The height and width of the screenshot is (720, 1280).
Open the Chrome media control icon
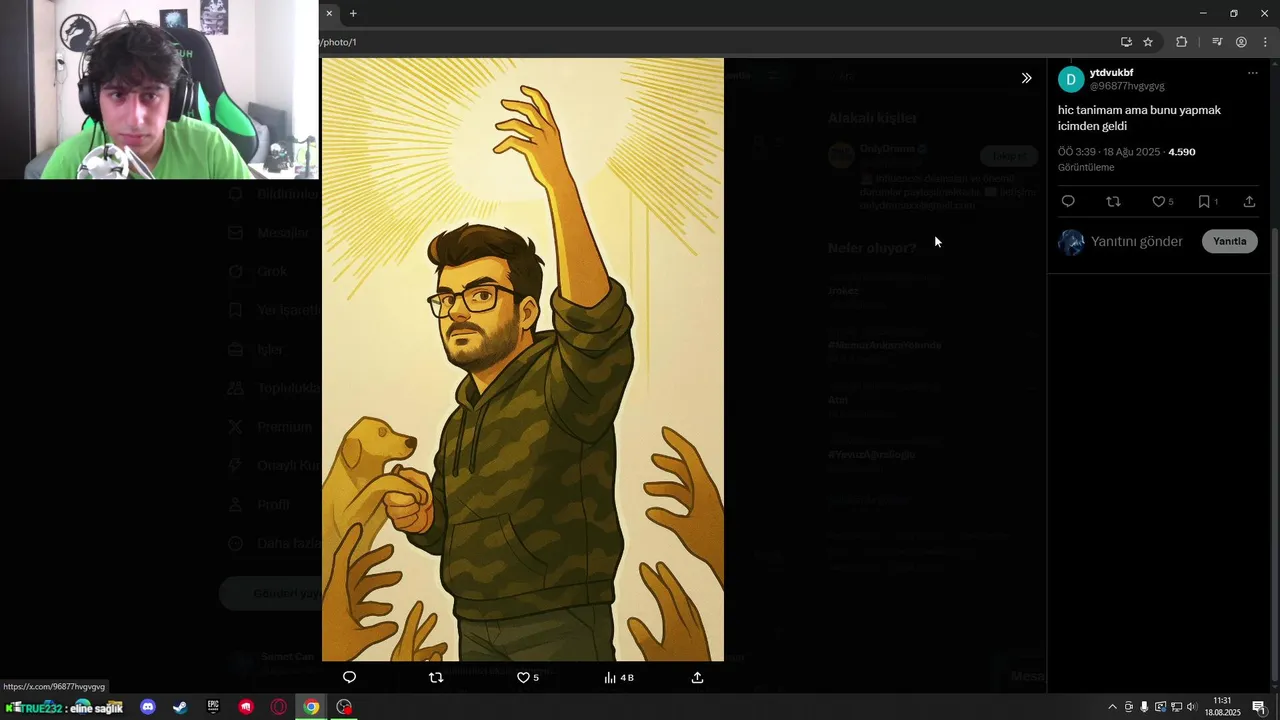[1217, 42]
